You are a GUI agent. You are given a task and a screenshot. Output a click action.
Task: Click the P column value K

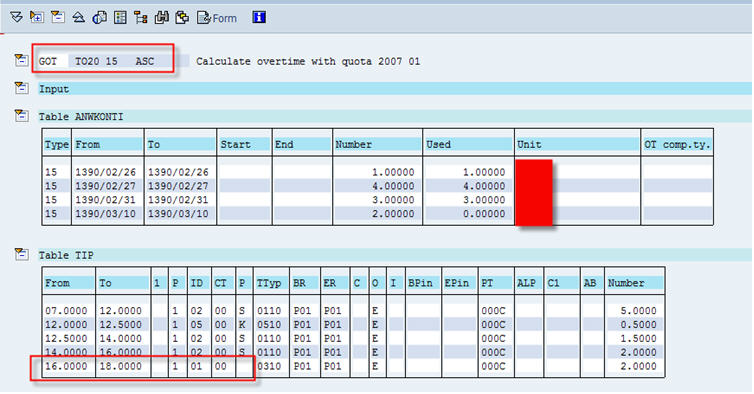tap(242, 325)
